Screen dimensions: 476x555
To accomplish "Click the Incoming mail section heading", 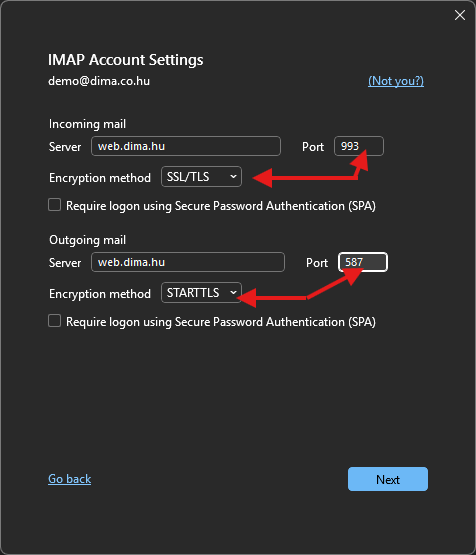I will [87, 124].
